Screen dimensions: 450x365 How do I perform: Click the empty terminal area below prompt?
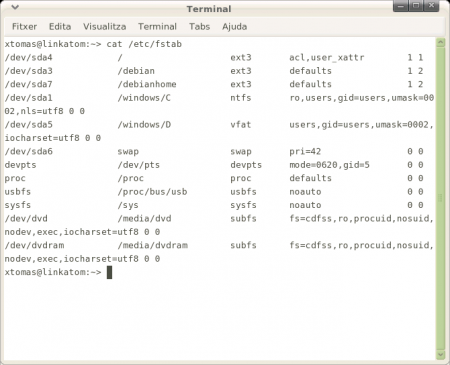click(220, 318)
